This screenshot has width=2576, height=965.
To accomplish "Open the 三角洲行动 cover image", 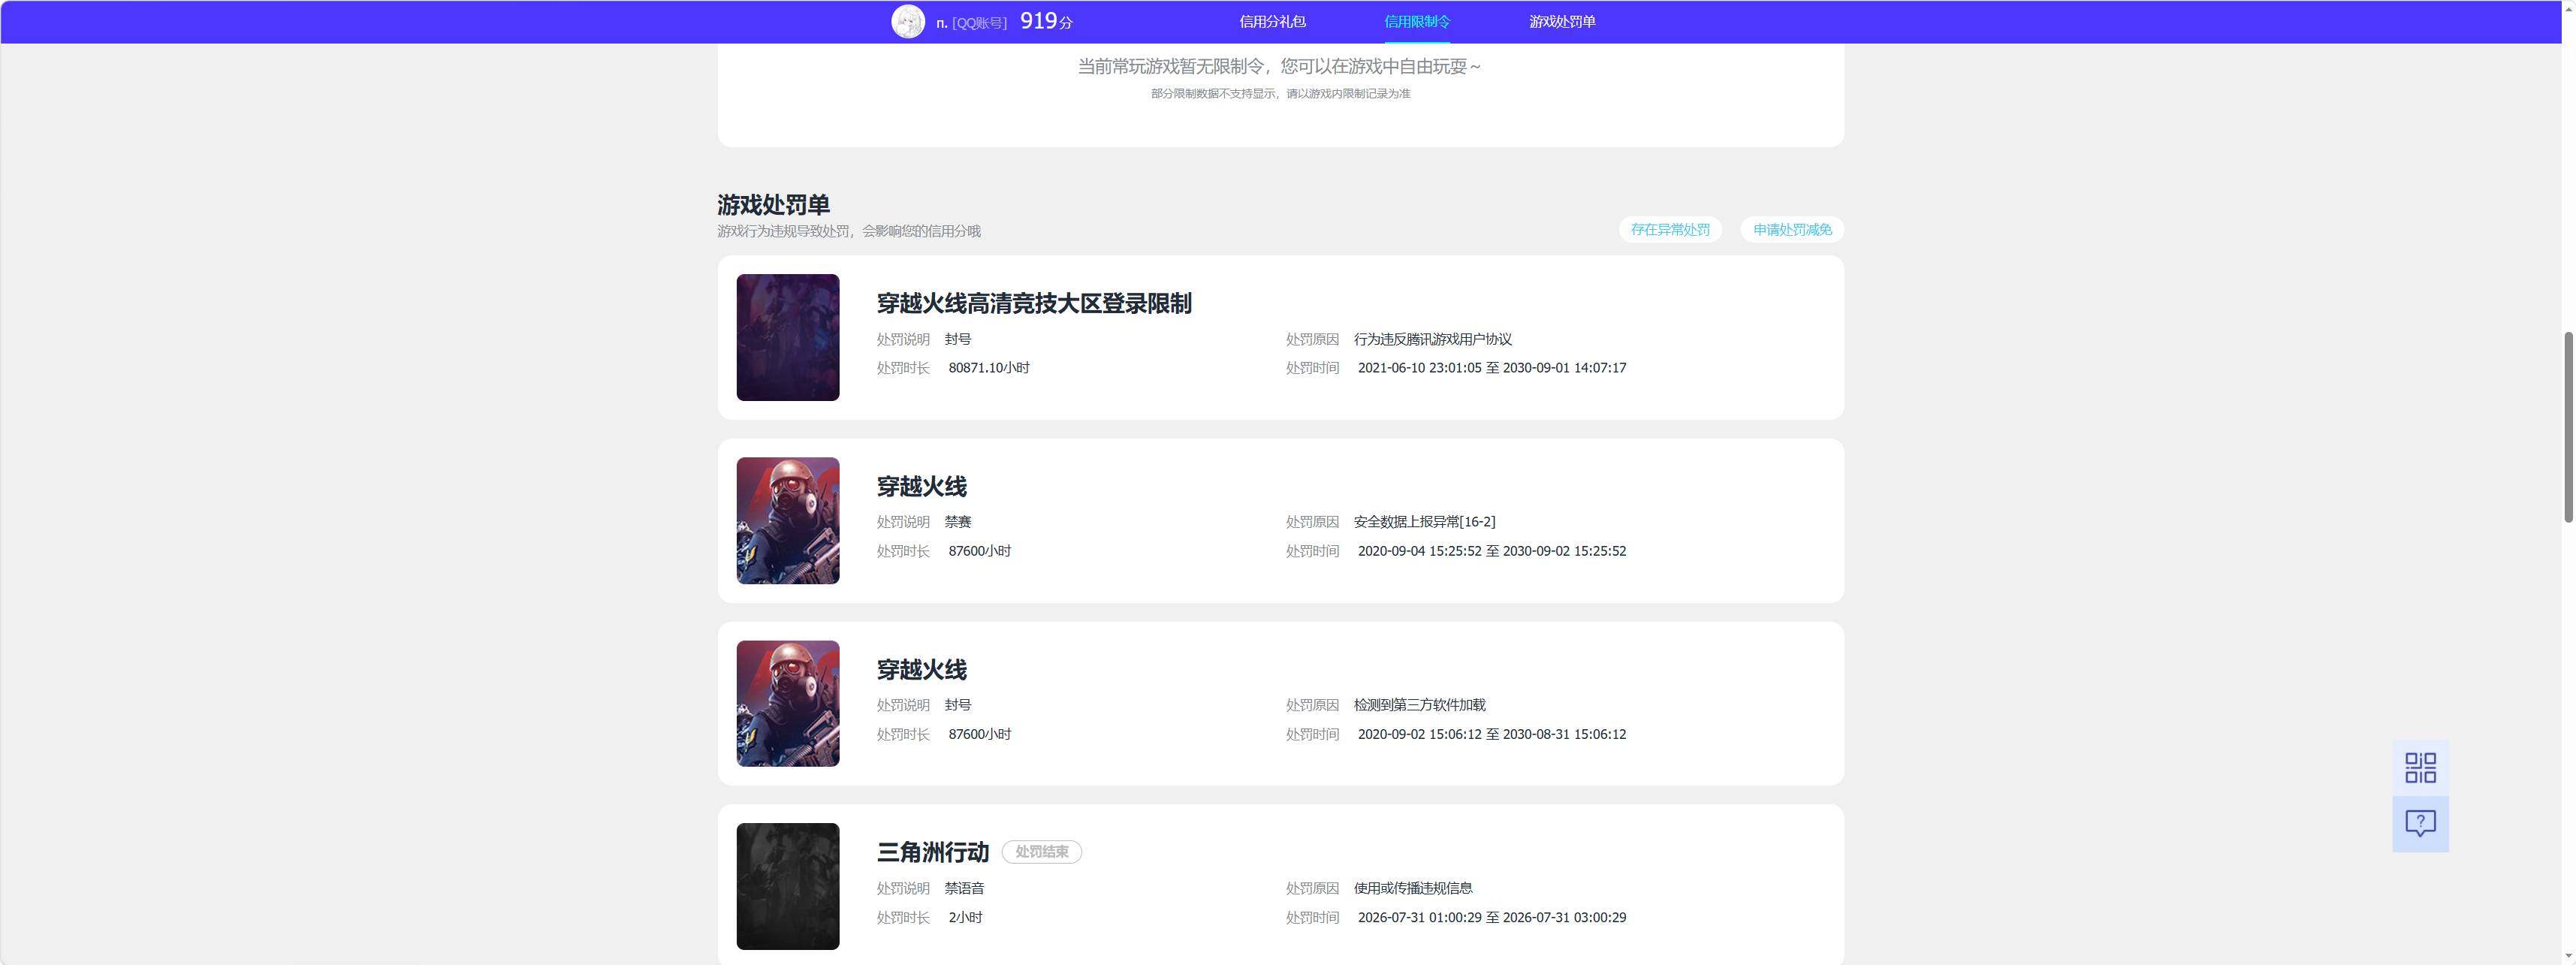I will pyautogui.click(x=788, y=886).
